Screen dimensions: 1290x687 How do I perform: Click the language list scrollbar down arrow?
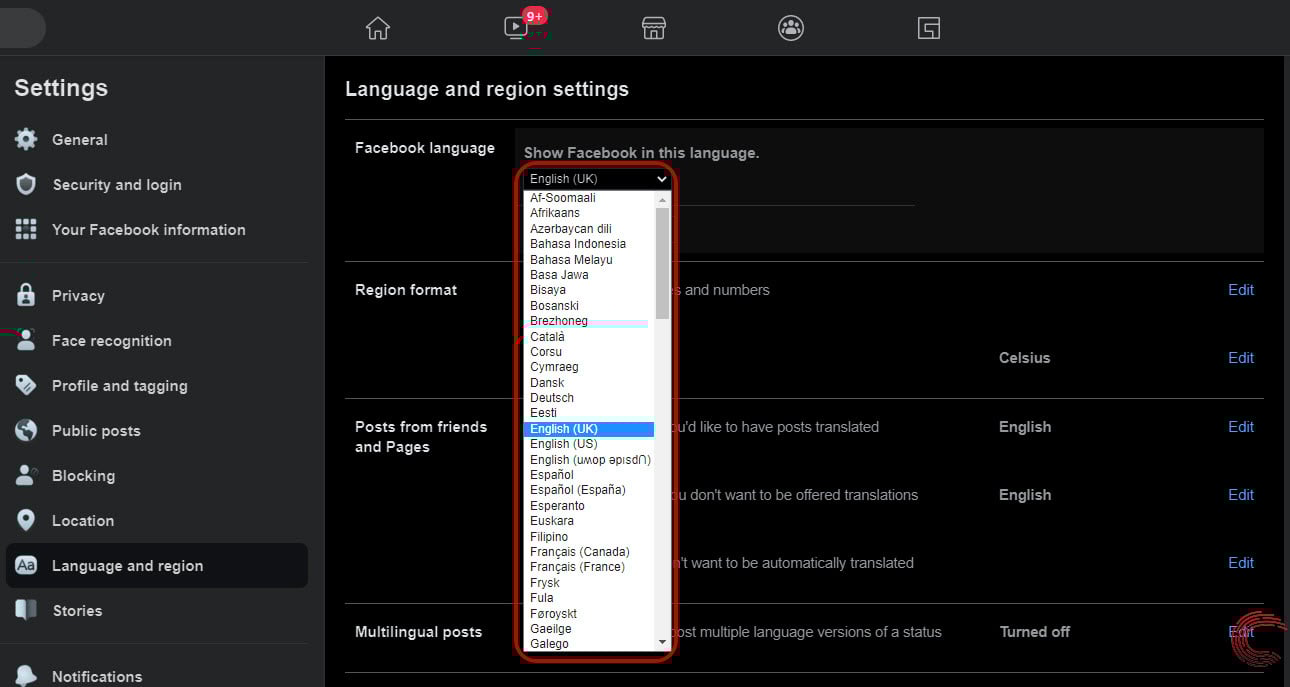click(659, 642)
